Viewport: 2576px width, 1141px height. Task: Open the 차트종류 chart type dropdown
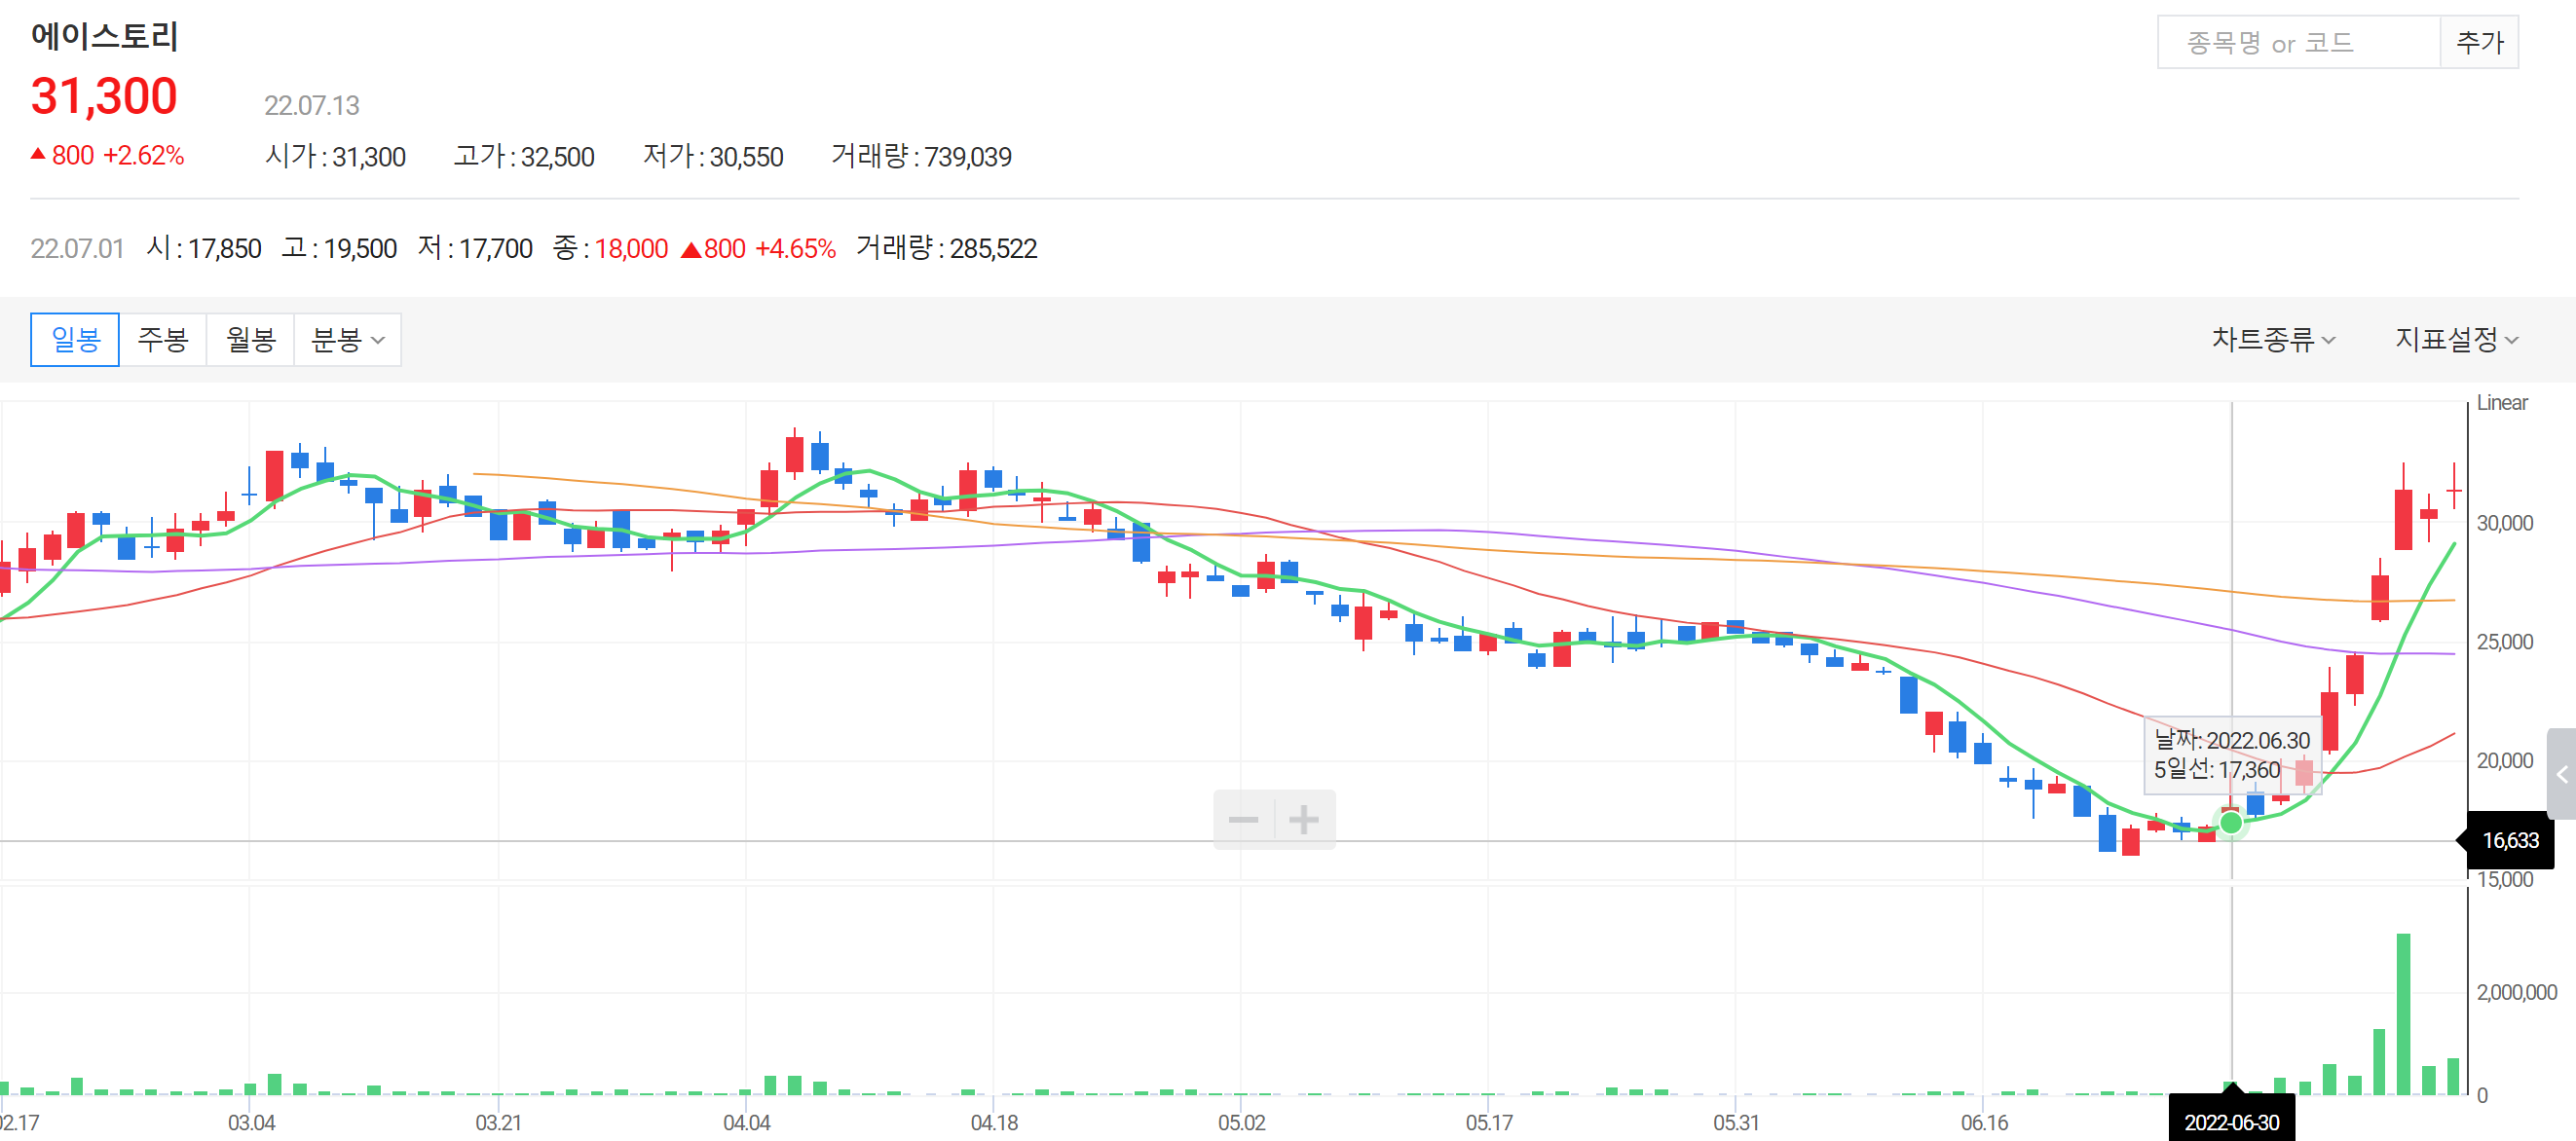tap(2272, 340)
